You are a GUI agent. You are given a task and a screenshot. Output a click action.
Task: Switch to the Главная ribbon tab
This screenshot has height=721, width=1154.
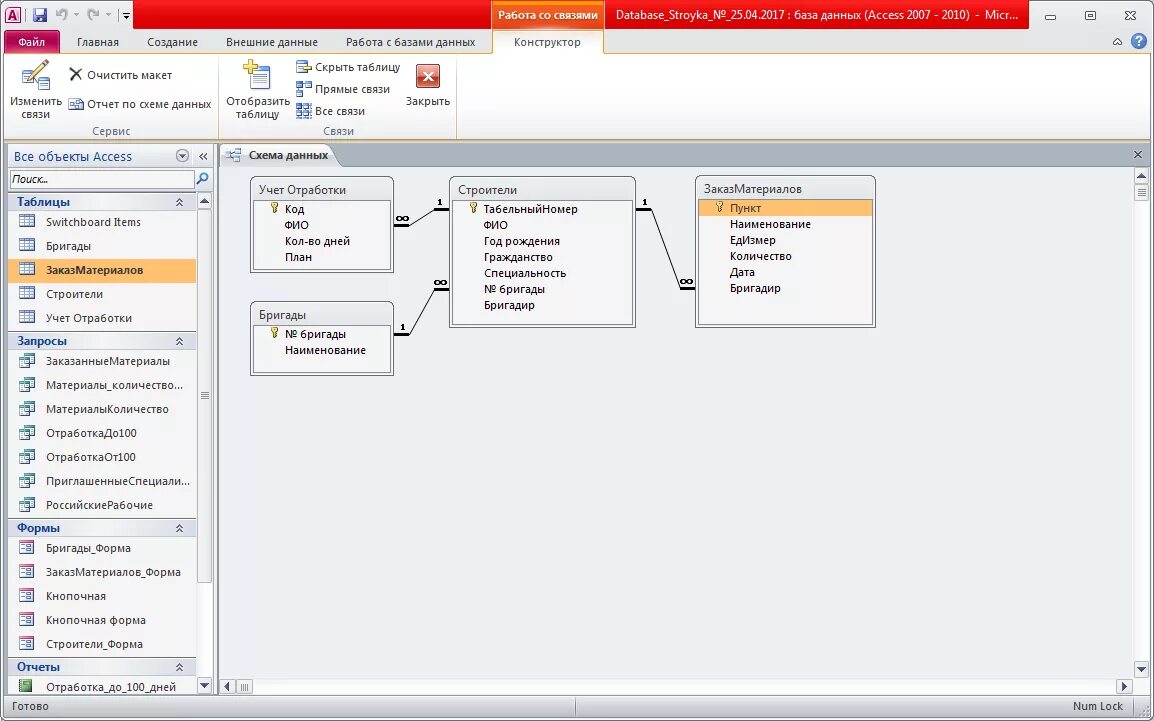tap(98, 42)
